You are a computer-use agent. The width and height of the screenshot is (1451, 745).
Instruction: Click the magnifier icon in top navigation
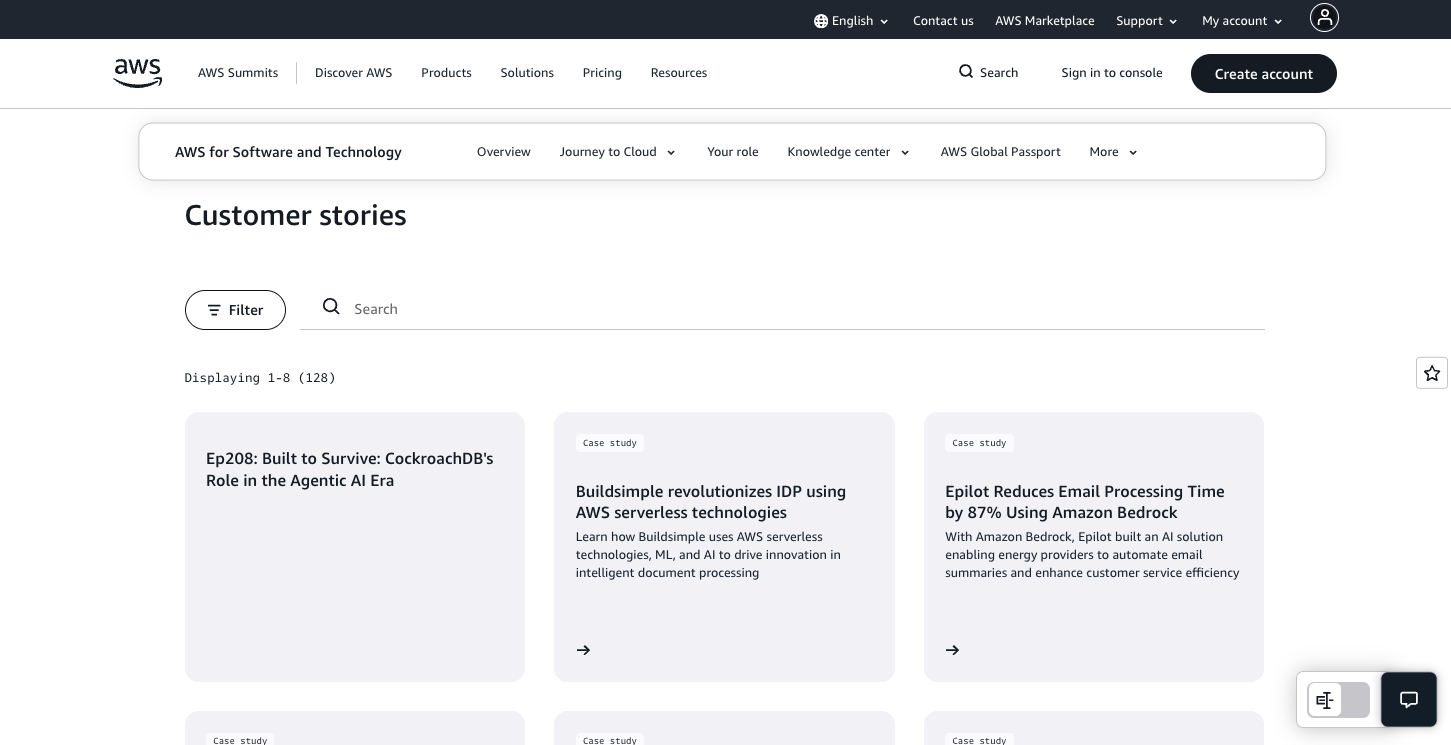[966, 72]
